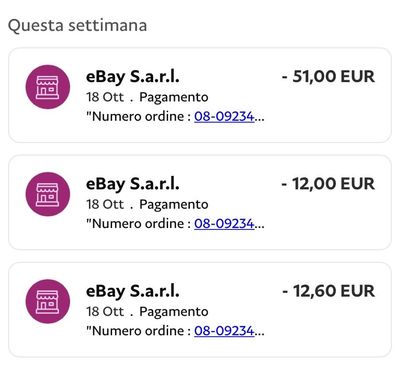Select the eBay S.a.r.l. title on the third card
The width and height of the screenshot is (400, 386).
pyautogui.click(x=133, y=292)
